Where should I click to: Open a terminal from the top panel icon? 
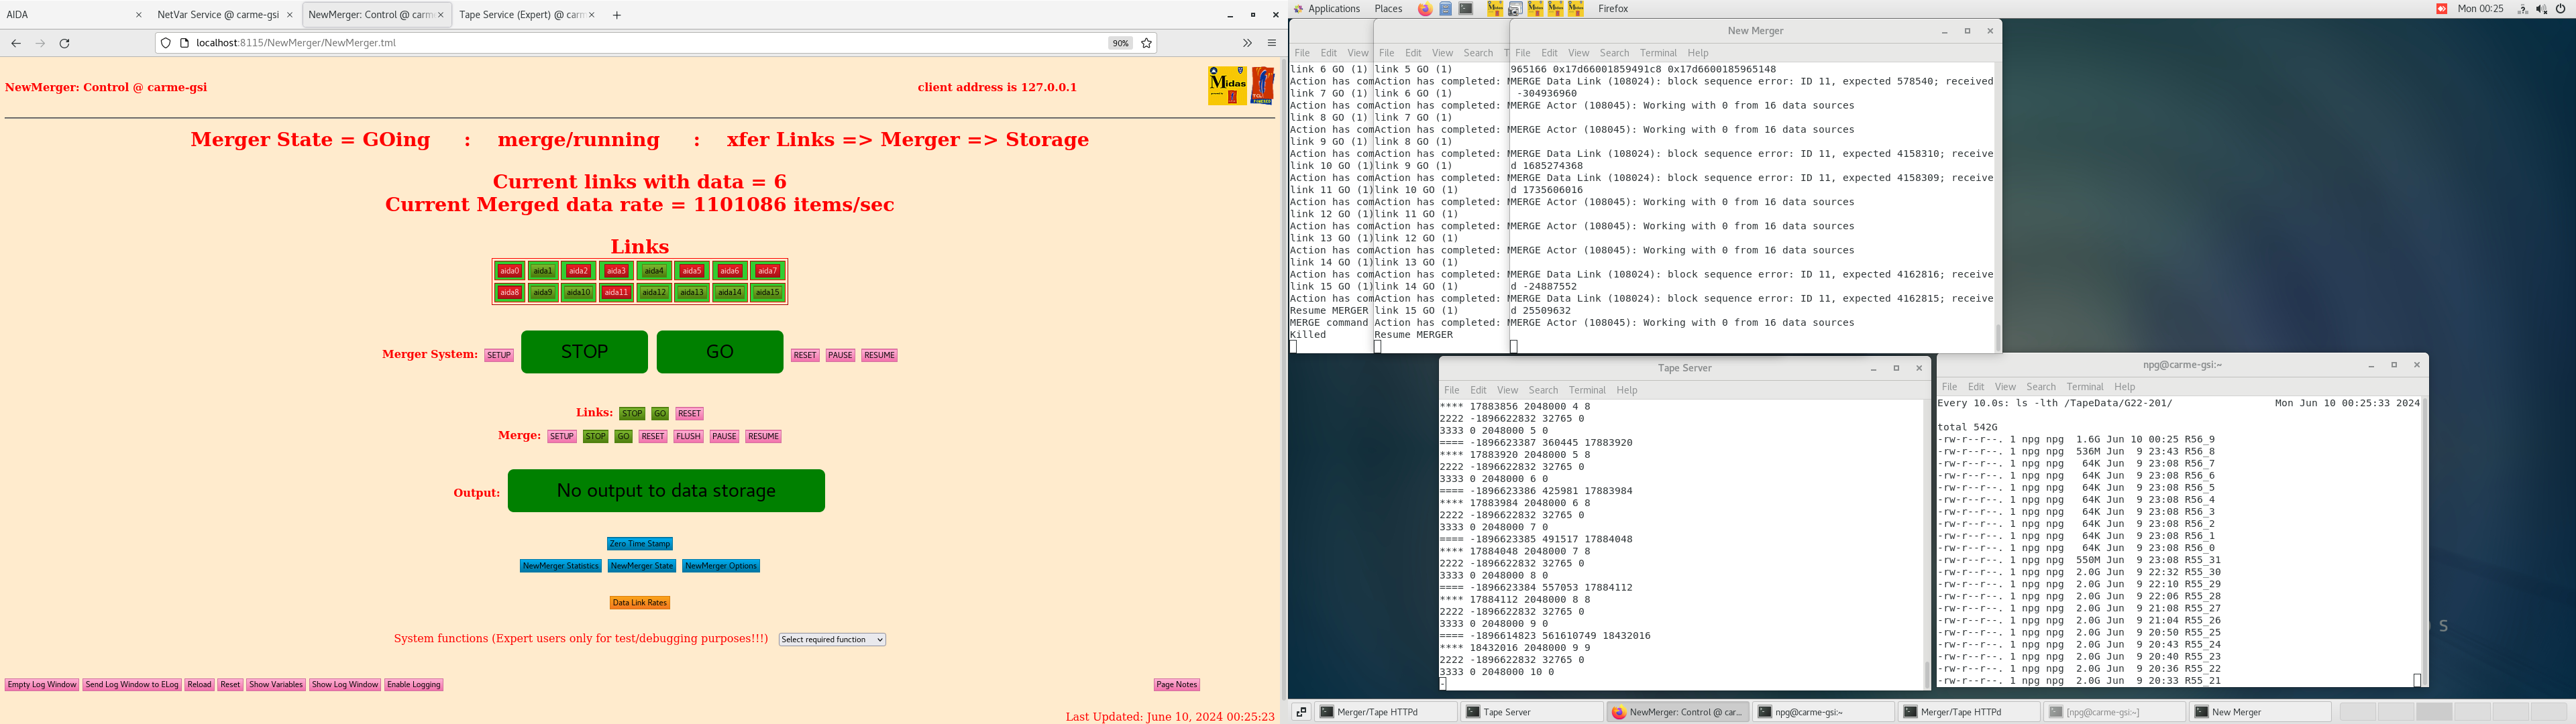coord(1465,9)
